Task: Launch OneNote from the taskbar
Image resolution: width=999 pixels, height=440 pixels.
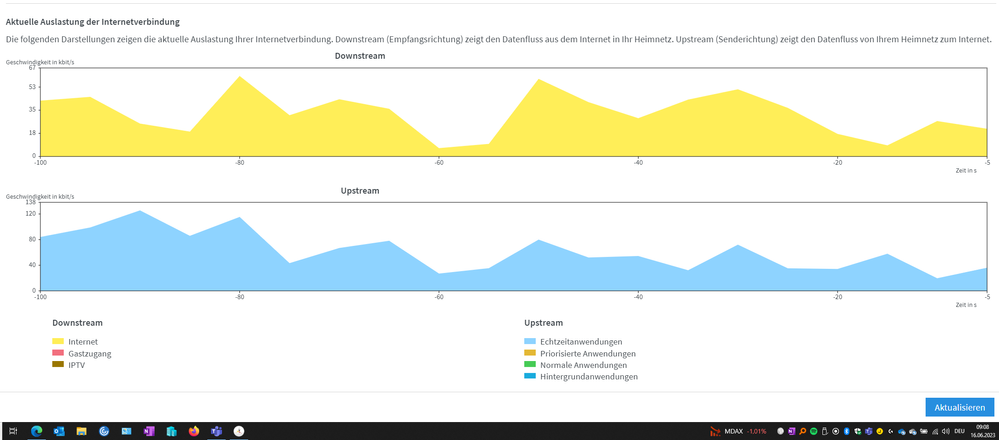Action: 149,431
